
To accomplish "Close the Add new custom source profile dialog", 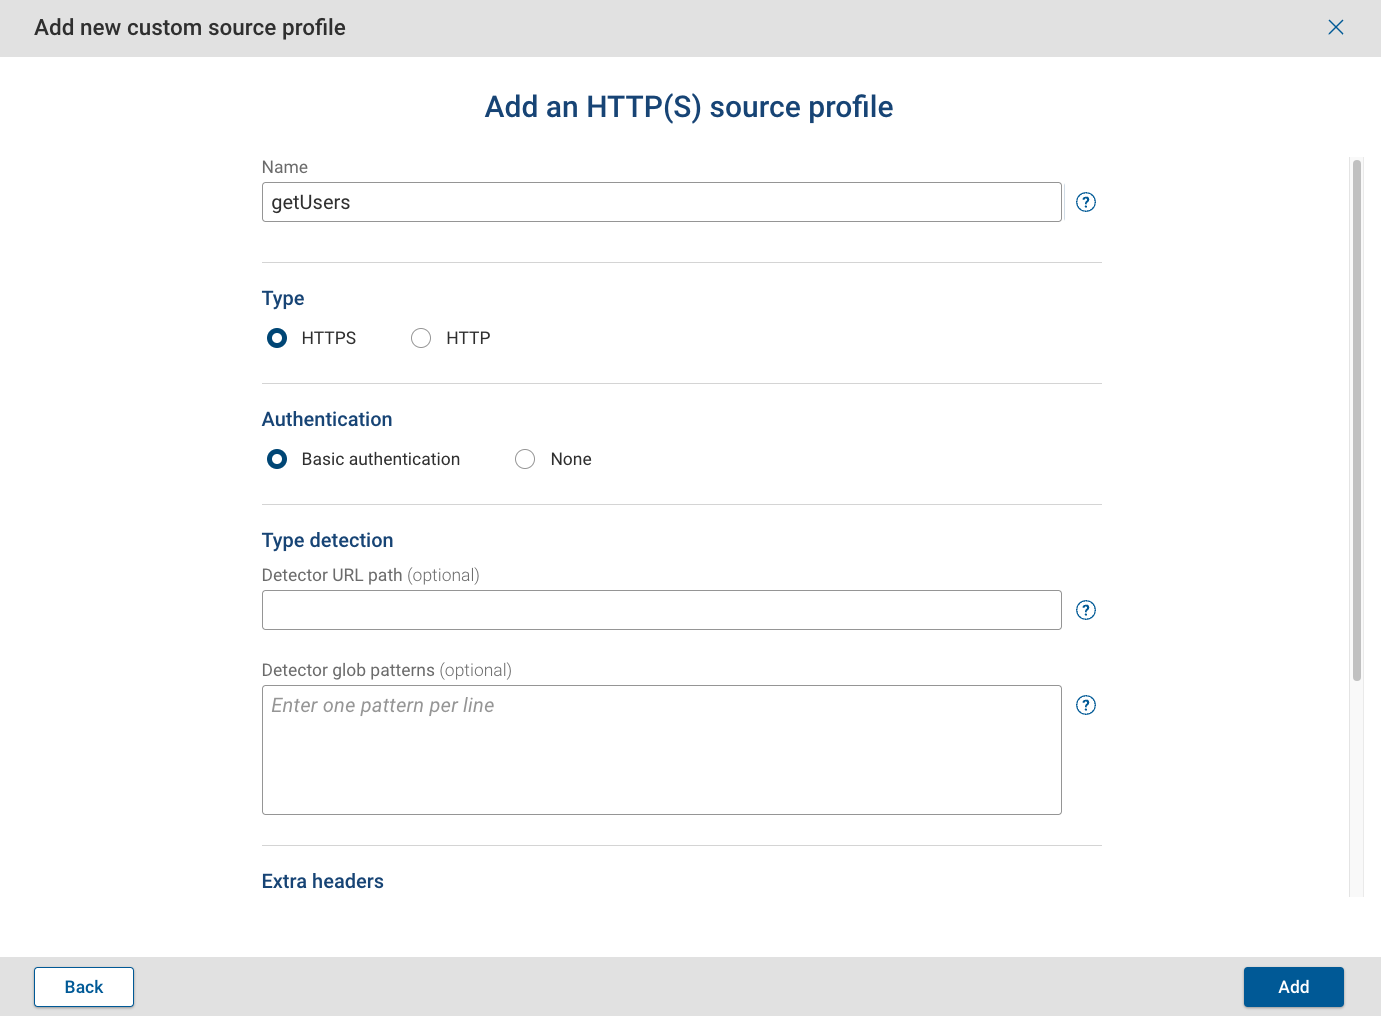I will point(1336,27).
